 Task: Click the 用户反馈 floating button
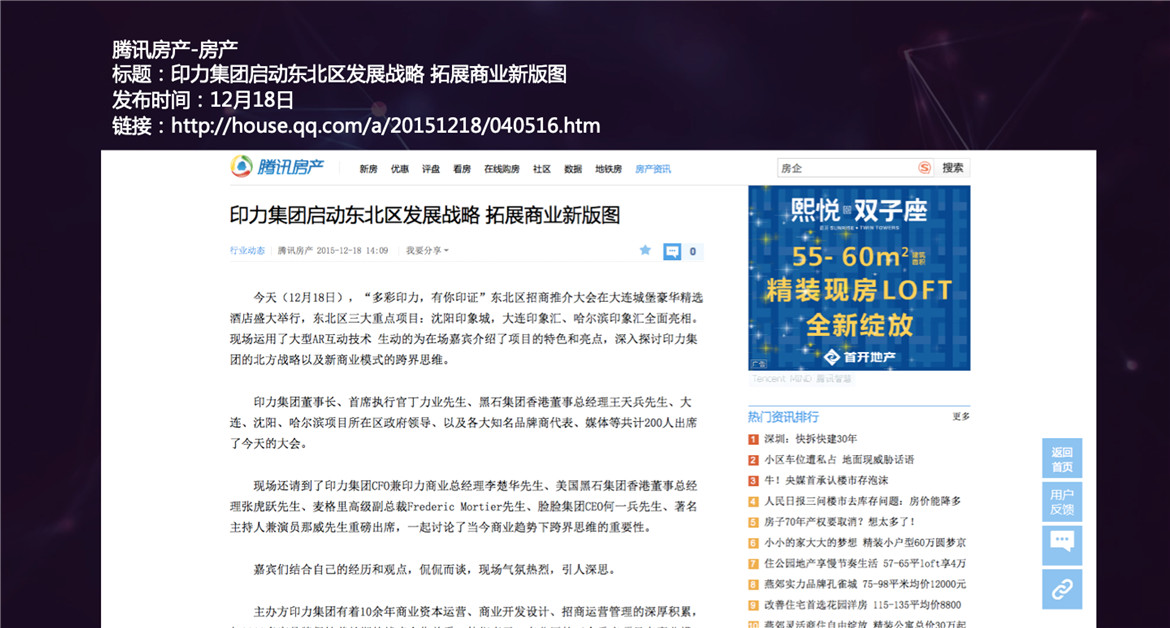[x=1062, y=502]
